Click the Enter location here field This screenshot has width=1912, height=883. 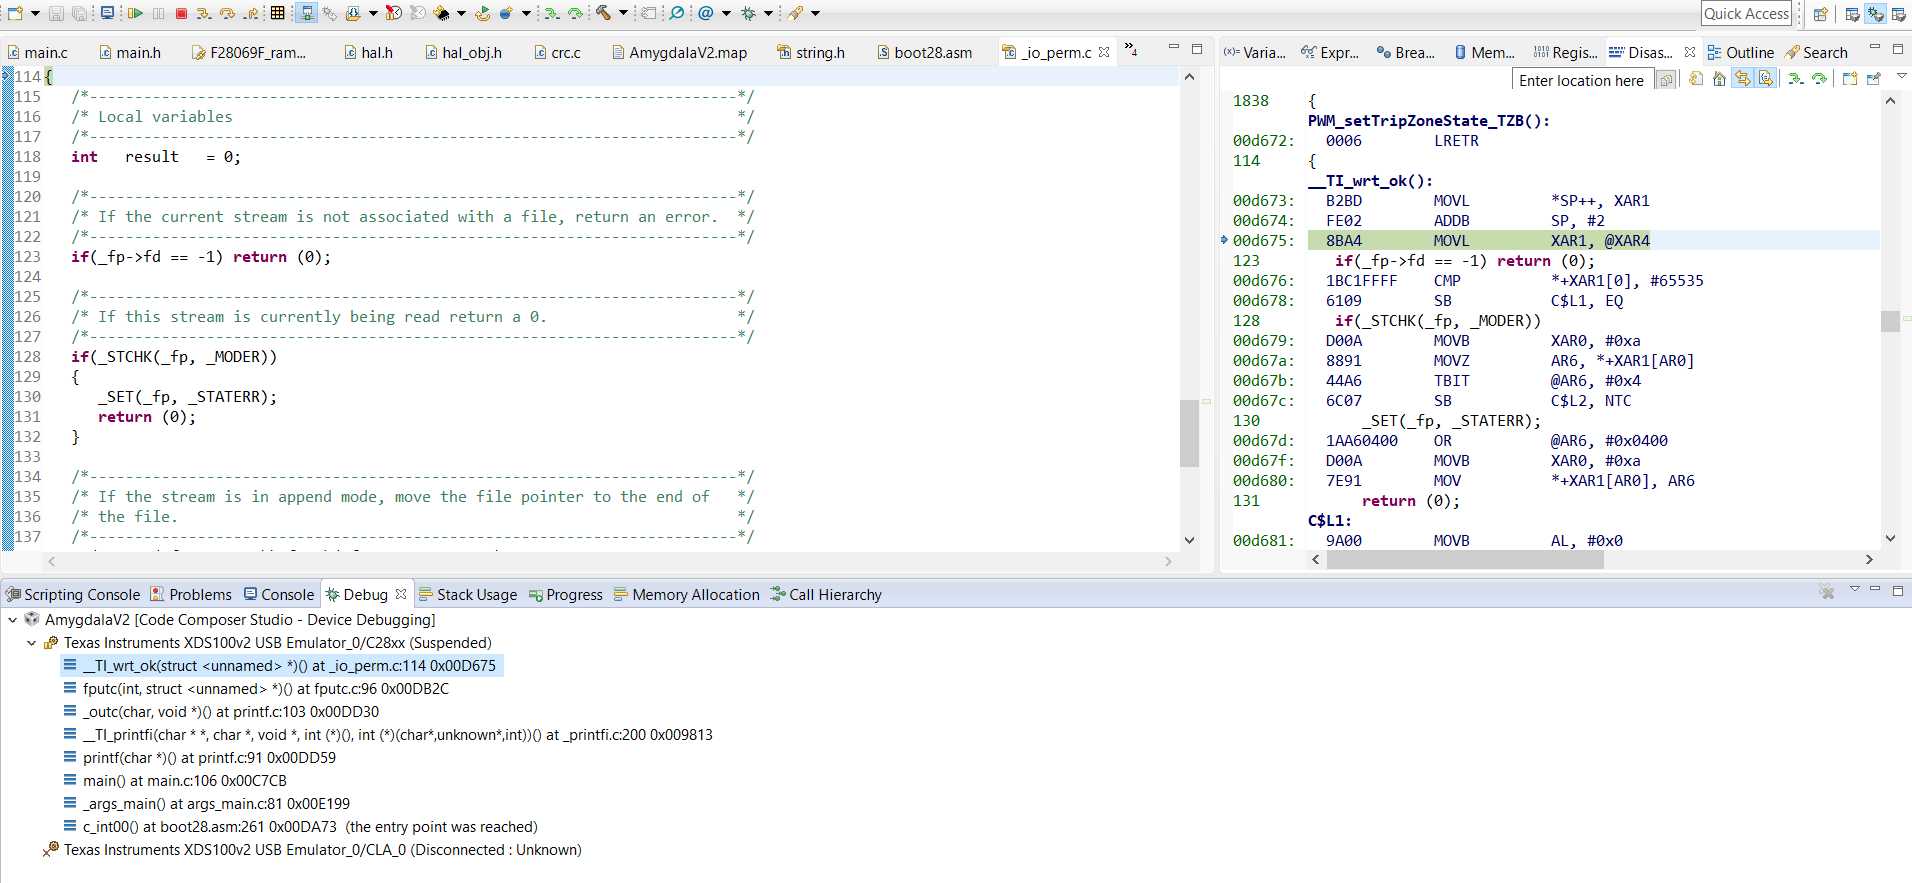coord(1580,80)
